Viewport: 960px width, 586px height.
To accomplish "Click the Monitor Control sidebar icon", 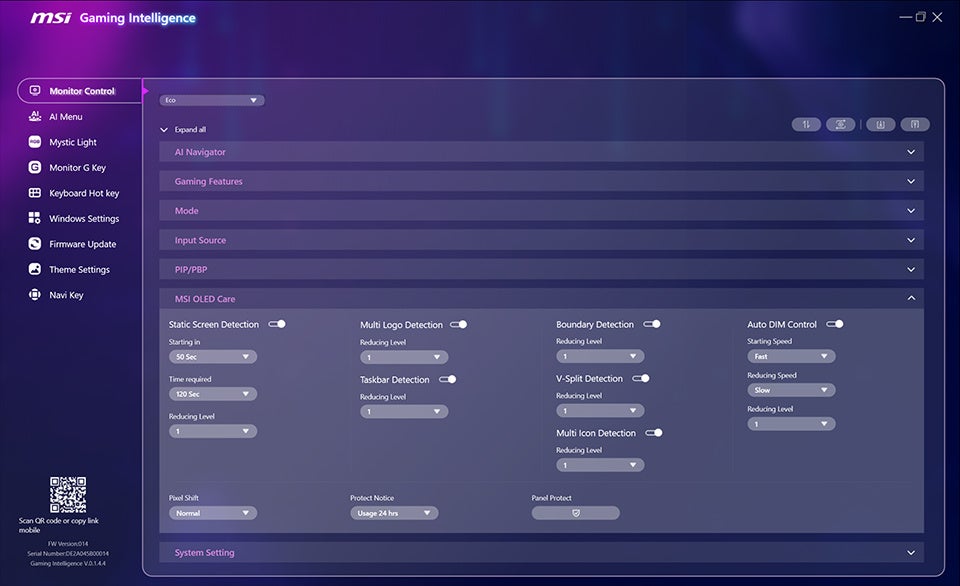I will pyautogui.click(x=35, y=91).
